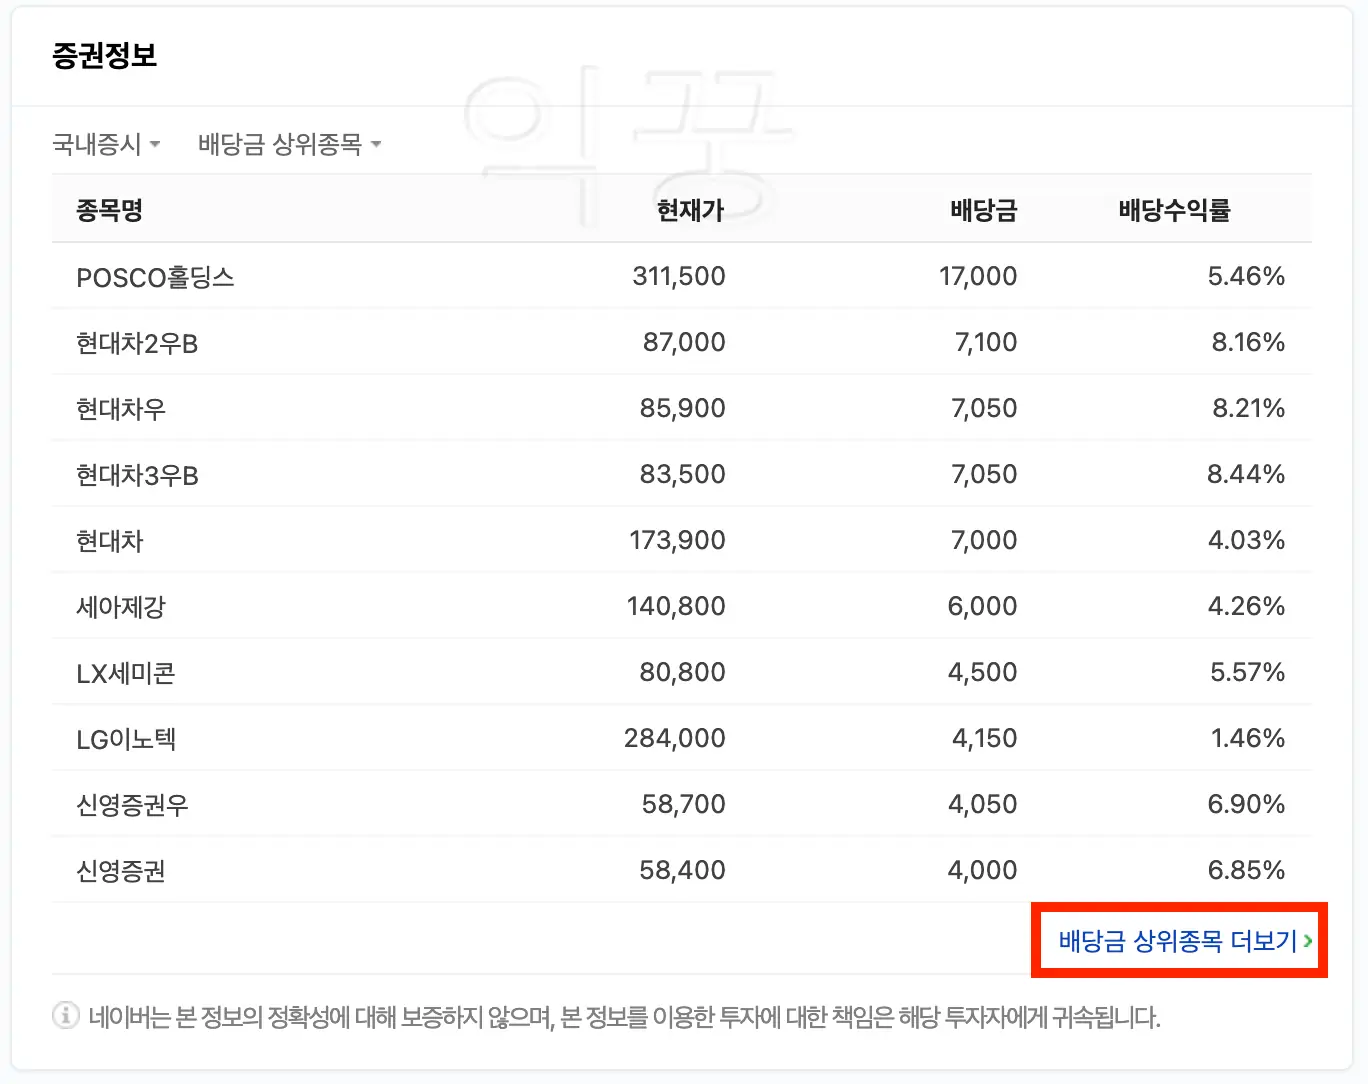Click the arrow icon after 더보기

(x=1308, y=941)
